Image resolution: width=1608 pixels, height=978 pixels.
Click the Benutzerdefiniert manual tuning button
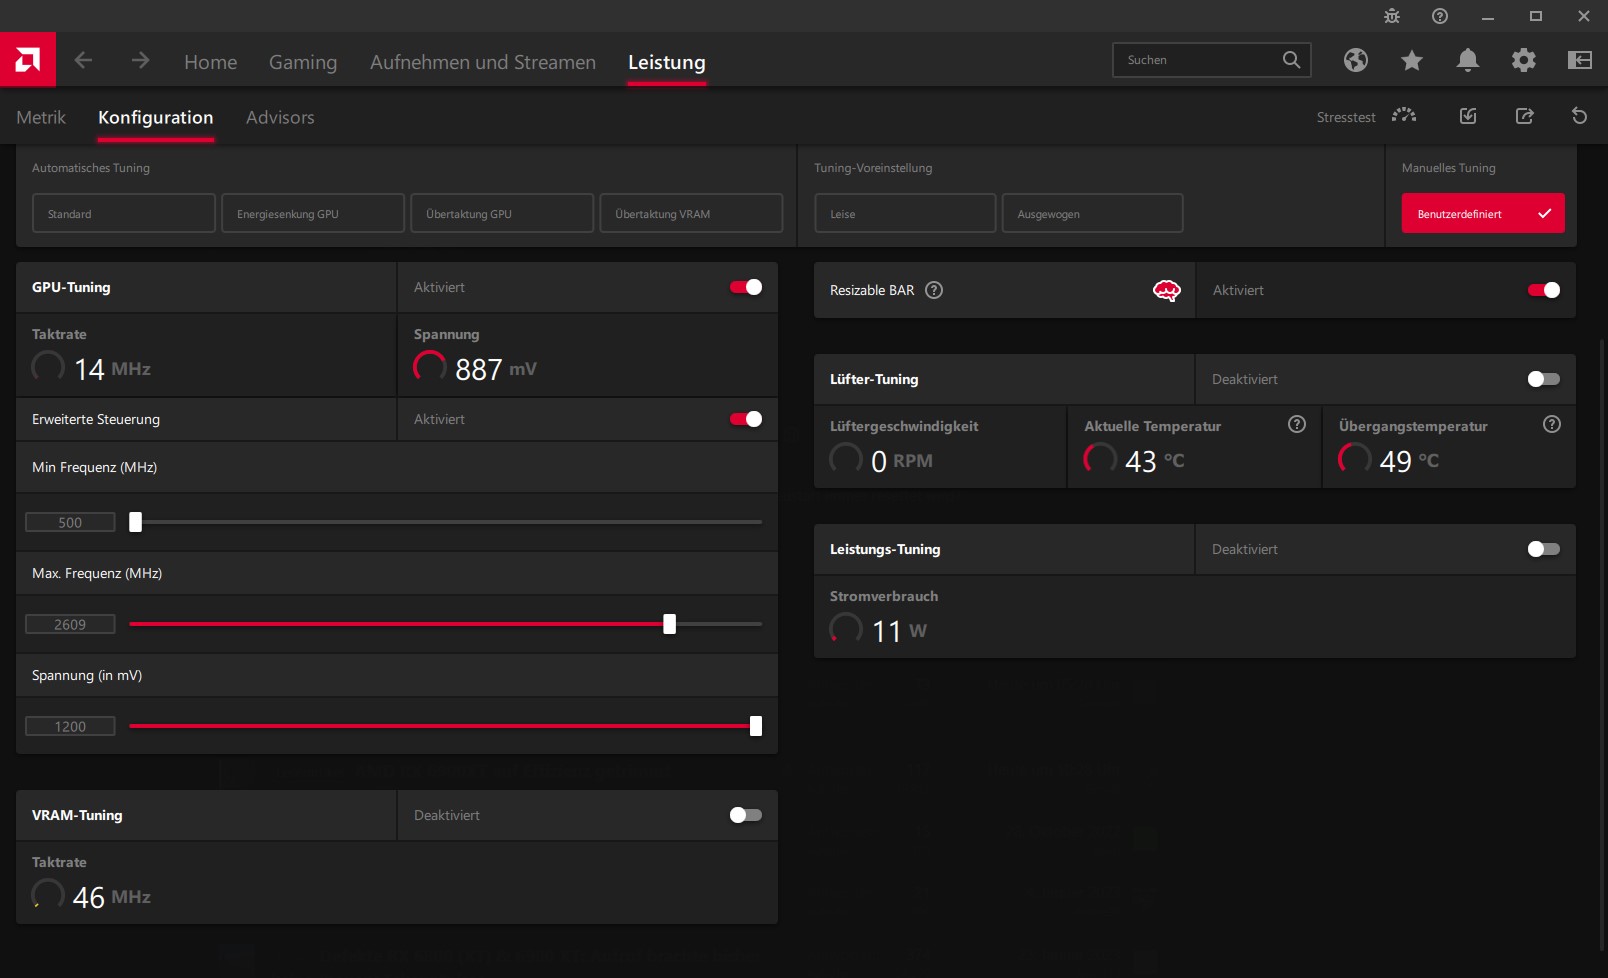click(1483, 213)
